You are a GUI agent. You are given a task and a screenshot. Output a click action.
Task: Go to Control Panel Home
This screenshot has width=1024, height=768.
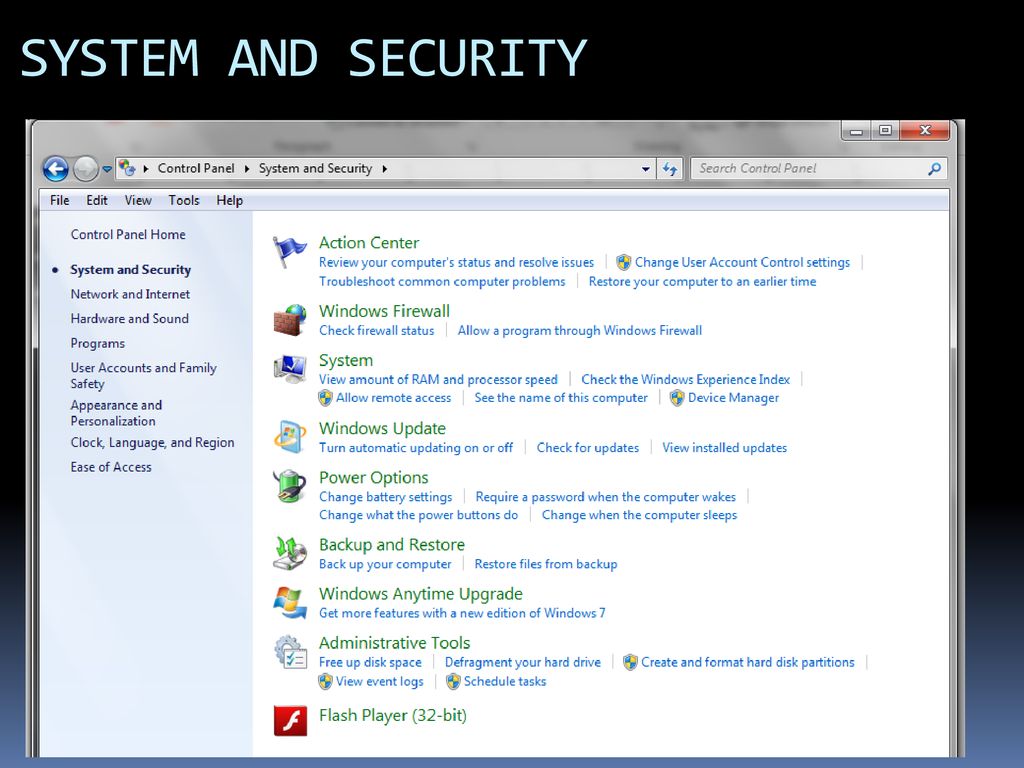pyautogui.click(x=128, y=234)
